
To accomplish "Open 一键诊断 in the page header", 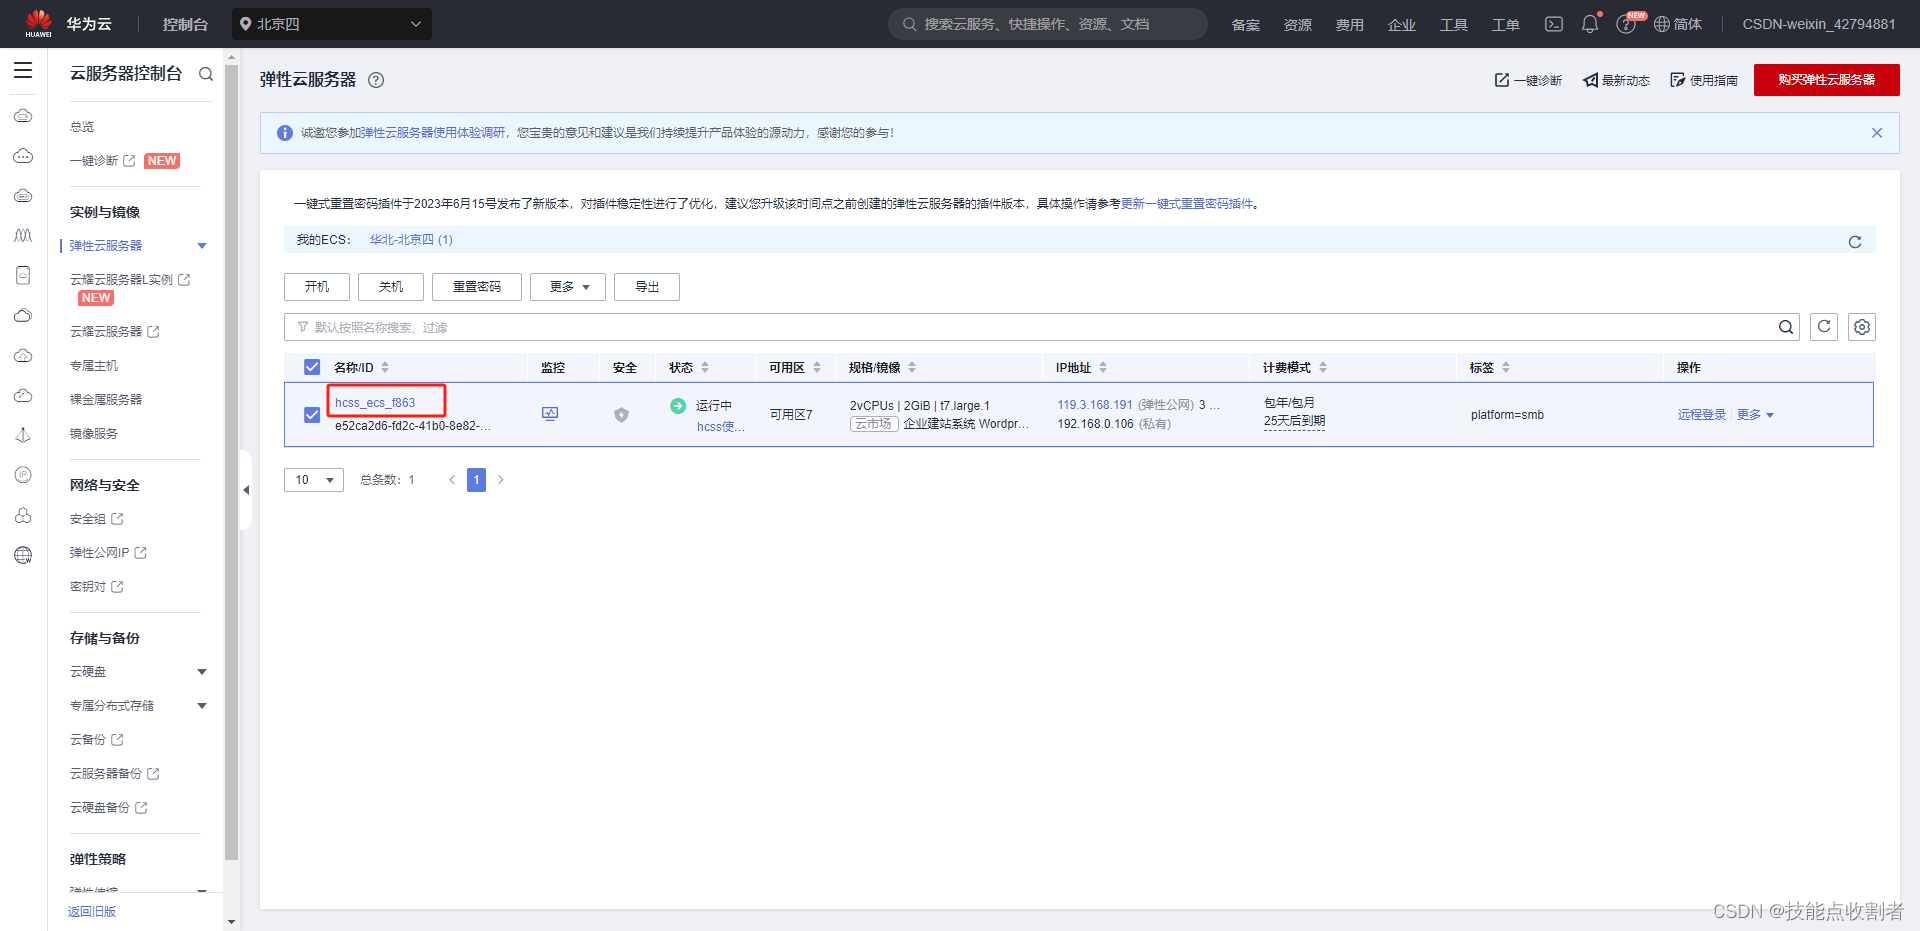I will pos(1528,80).
